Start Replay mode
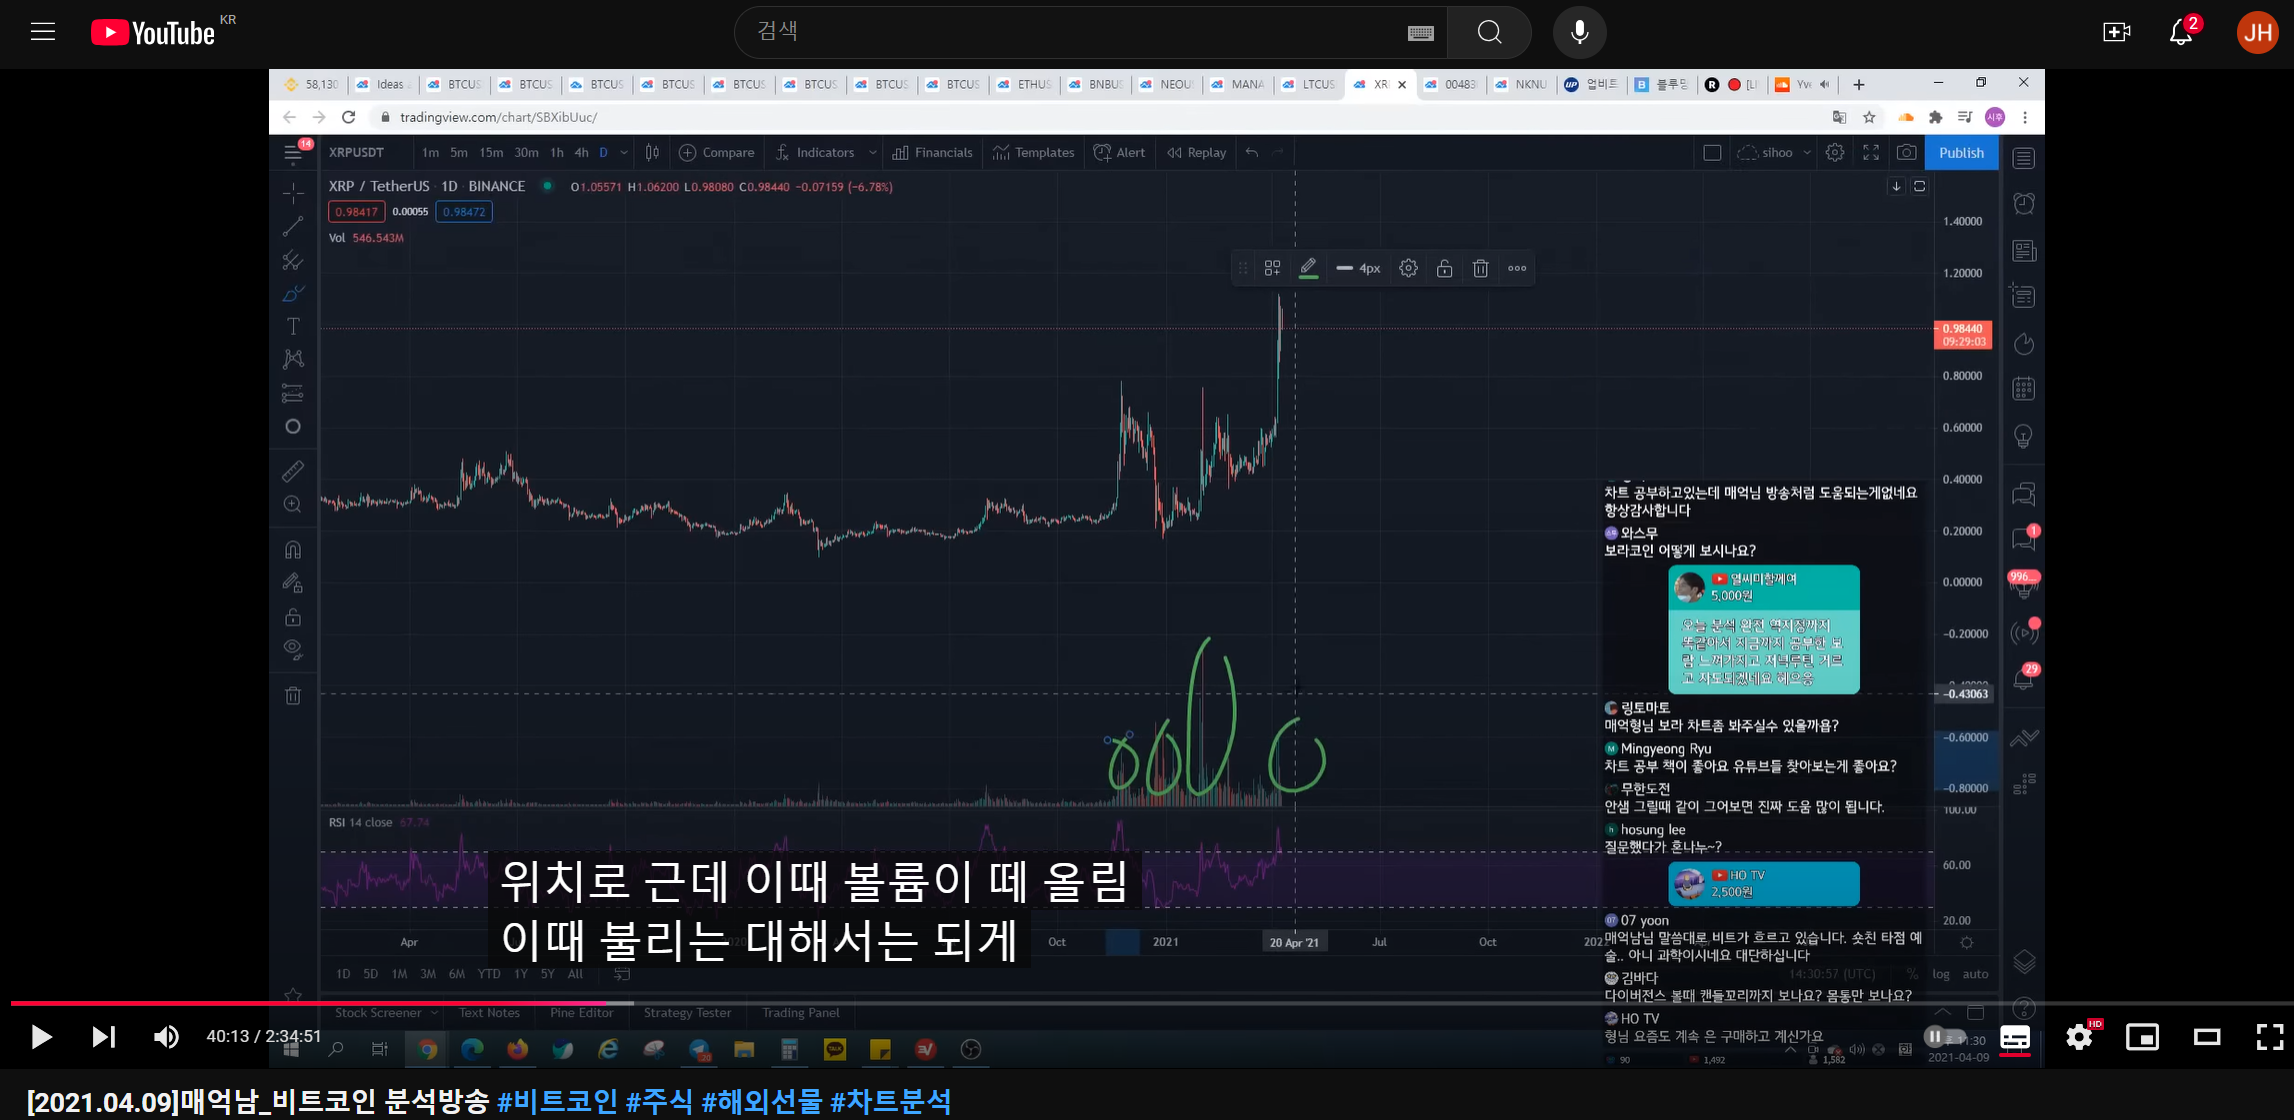Screen dimensions: 2294x1120 [x=1196, y=152]
